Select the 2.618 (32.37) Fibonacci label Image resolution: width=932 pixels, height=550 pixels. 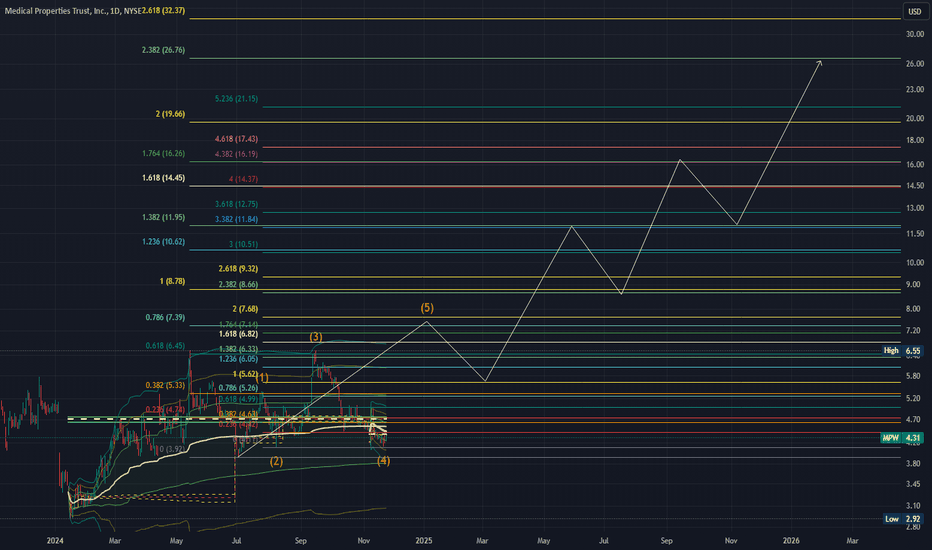click(163, 11)
